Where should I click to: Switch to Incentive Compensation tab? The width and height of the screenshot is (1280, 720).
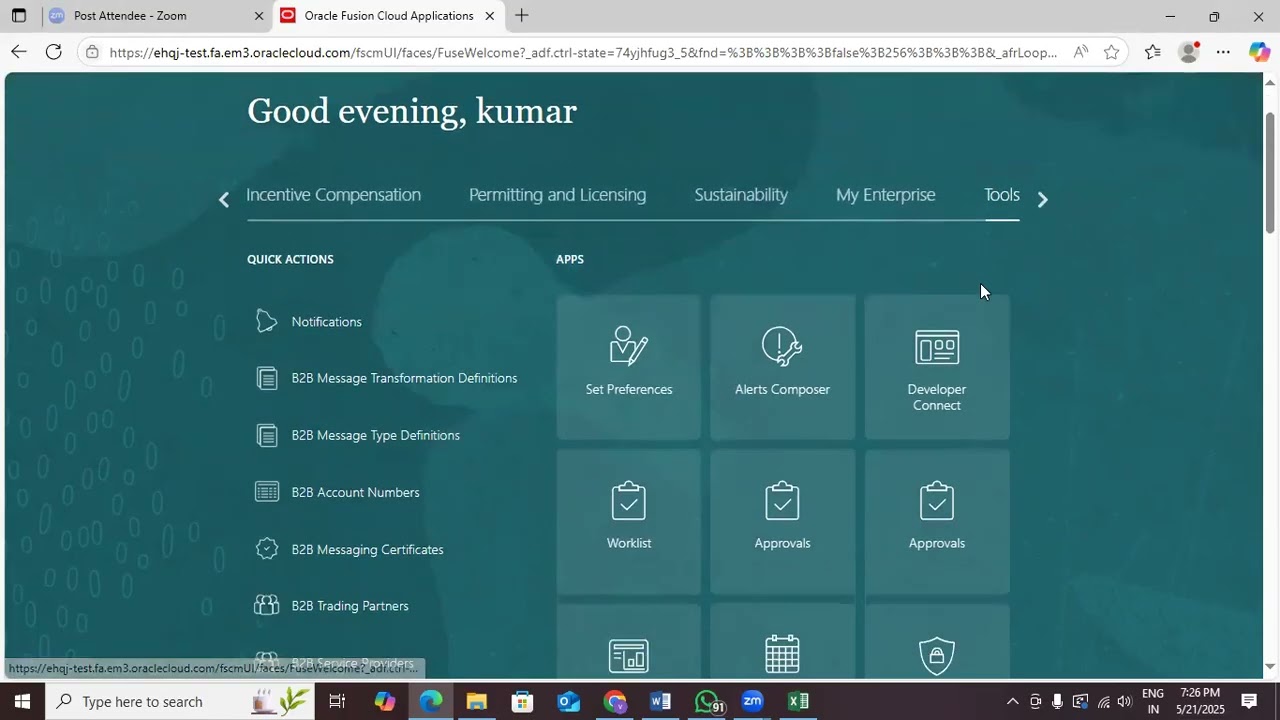333,195
